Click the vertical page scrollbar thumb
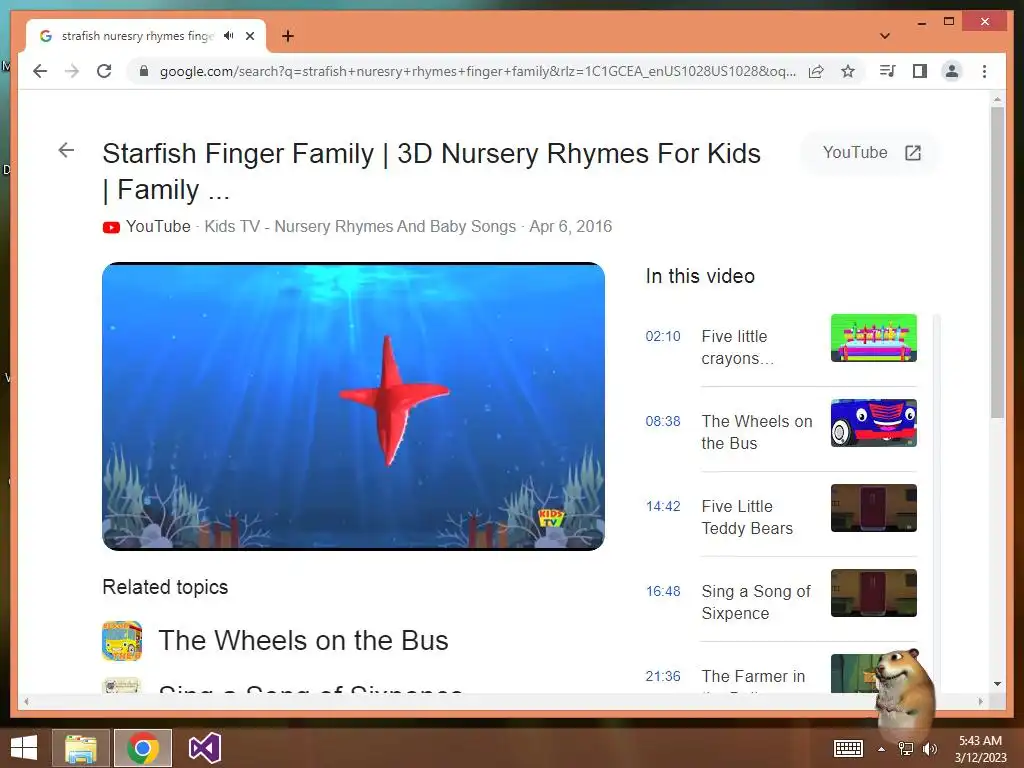Image resolution: width=1024 pixels, height=768 pixels. (997, 263)
